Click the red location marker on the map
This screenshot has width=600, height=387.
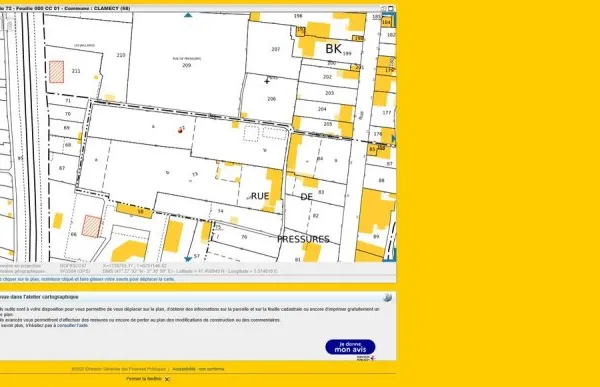pyautogui.click(x=180, y=131)
